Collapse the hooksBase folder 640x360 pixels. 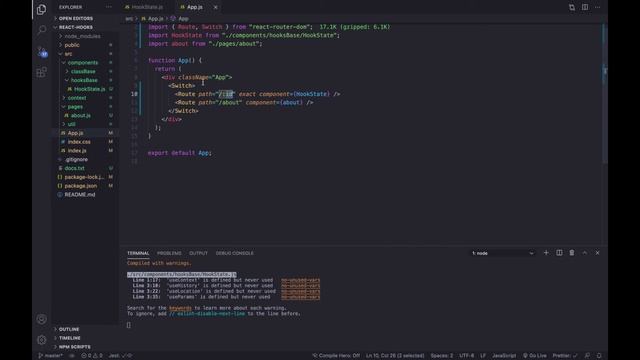[84, 80]
